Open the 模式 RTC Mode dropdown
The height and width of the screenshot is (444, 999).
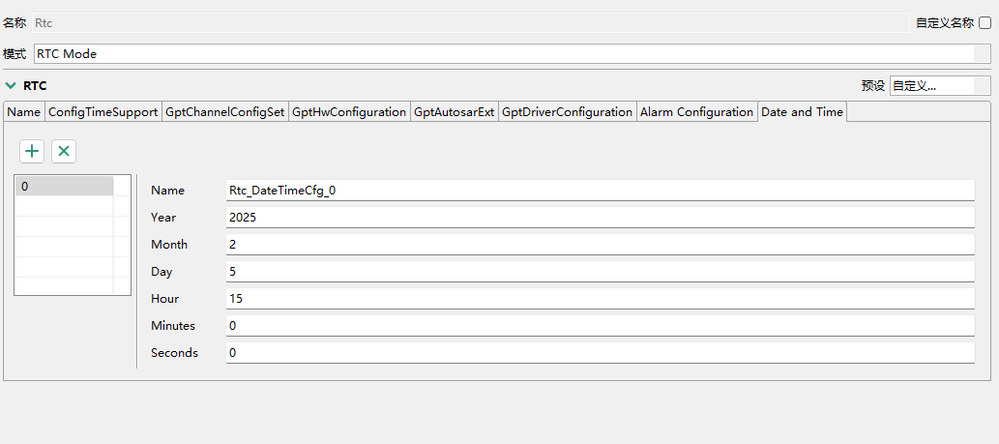[504, 54]
